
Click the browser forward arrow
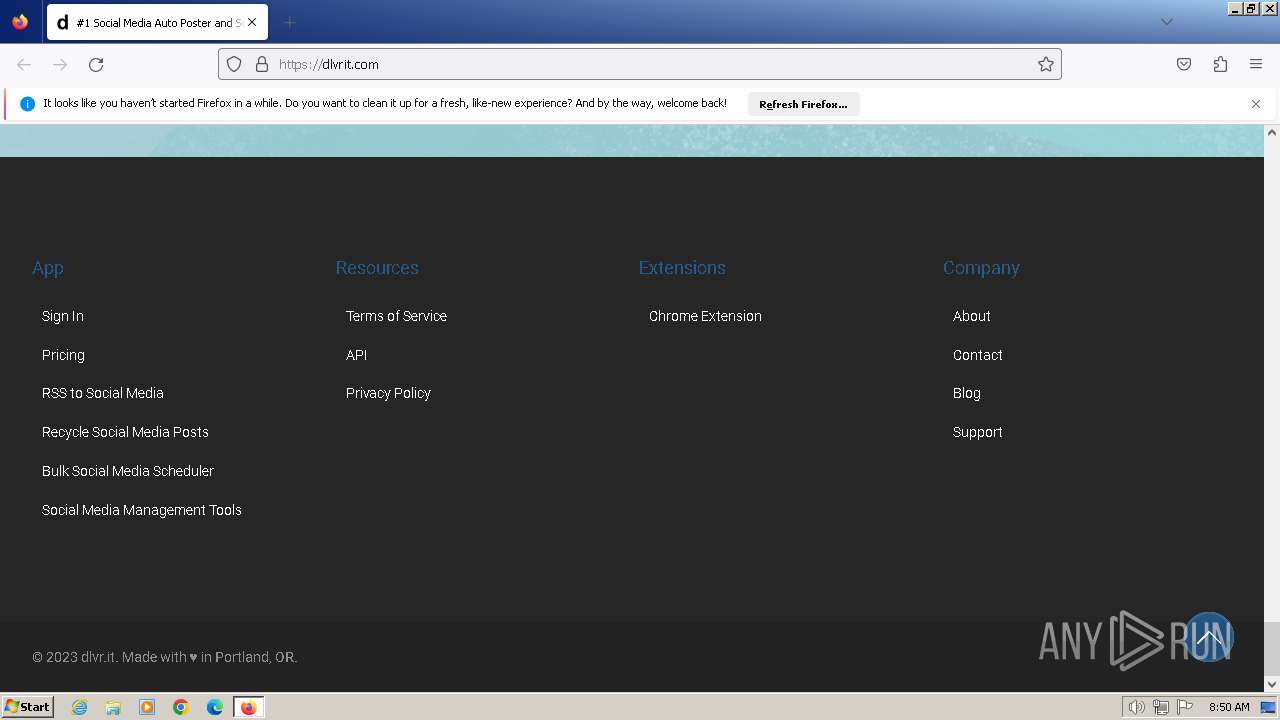point(60,64)
